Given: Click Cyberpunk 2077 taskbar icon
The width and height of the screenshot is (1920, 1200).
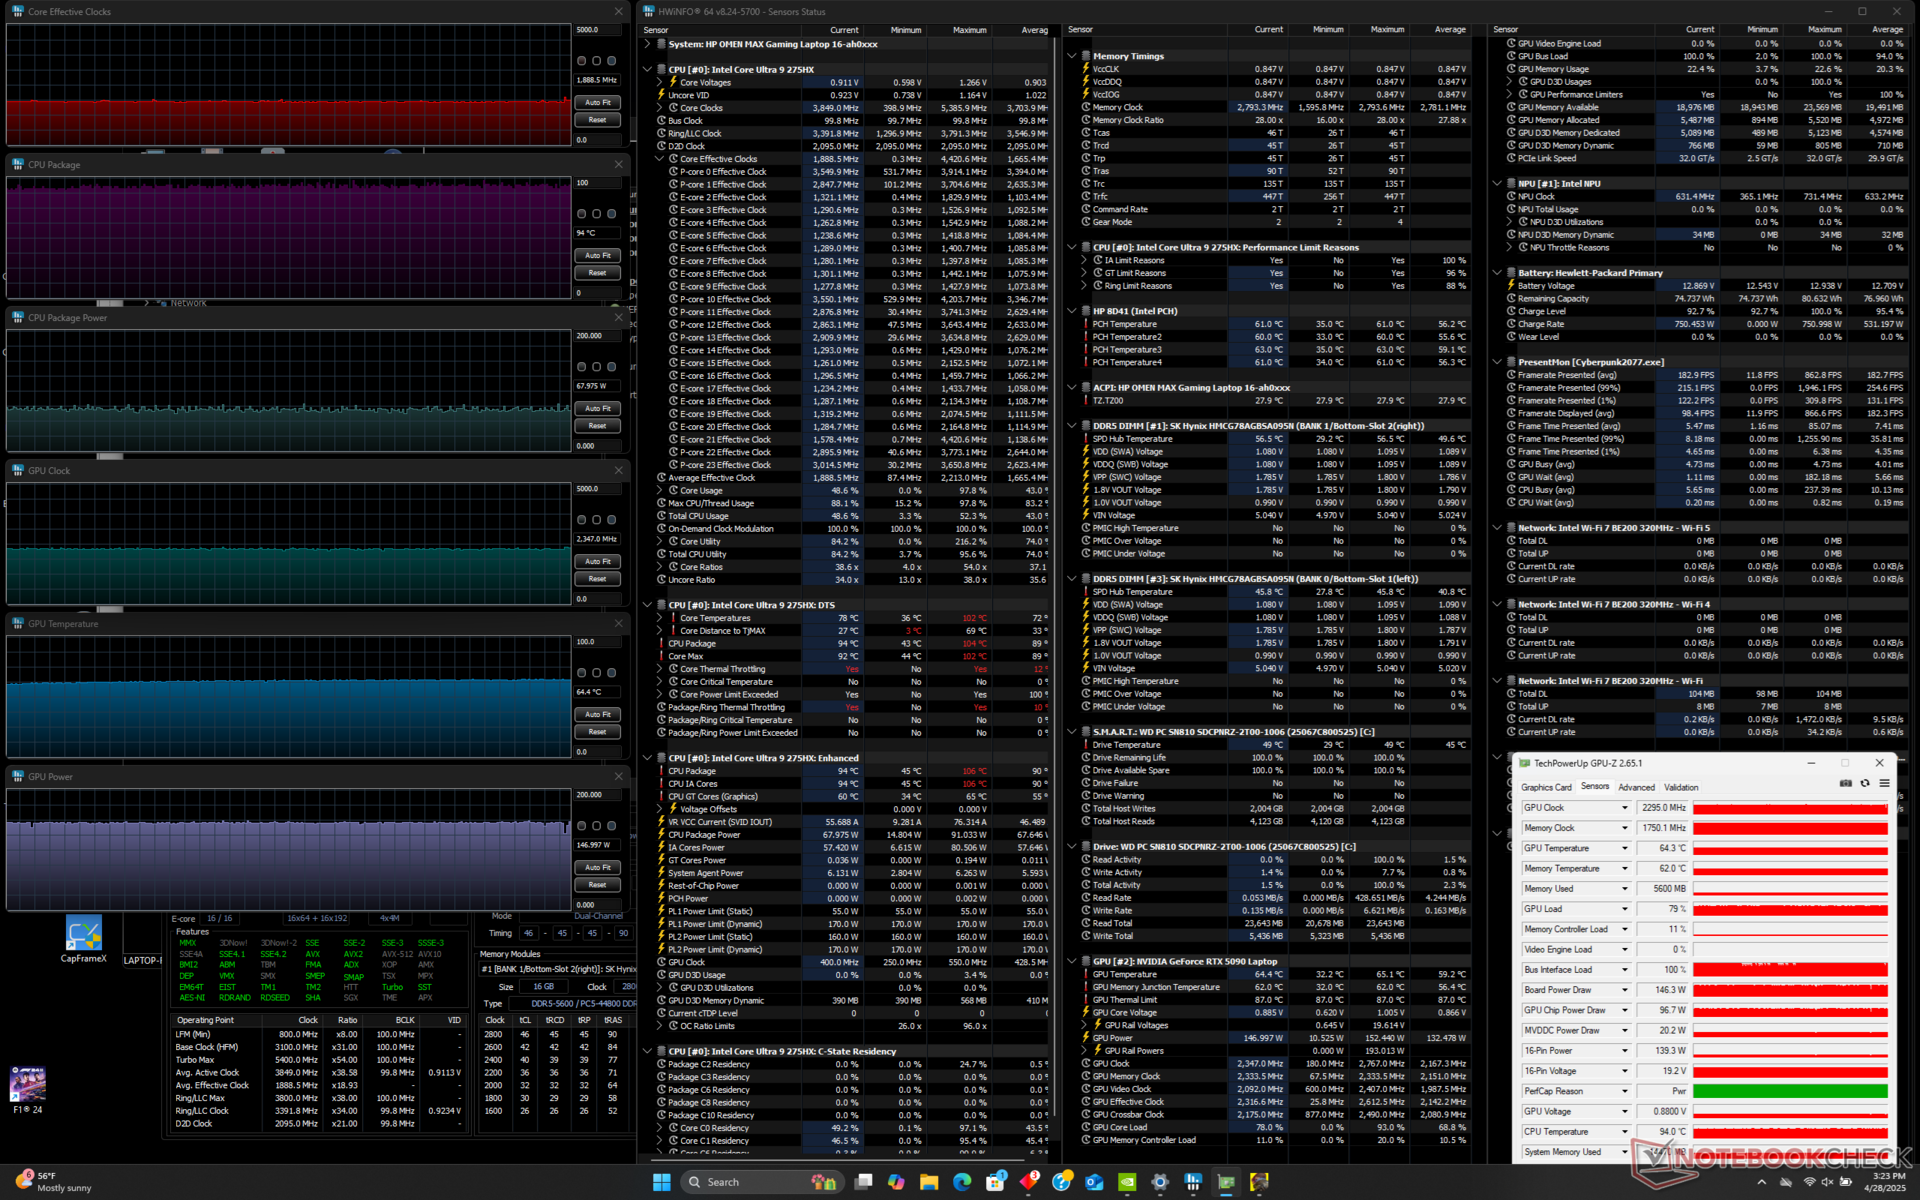Looking at the screenshot, I should pos(1259,1181).
